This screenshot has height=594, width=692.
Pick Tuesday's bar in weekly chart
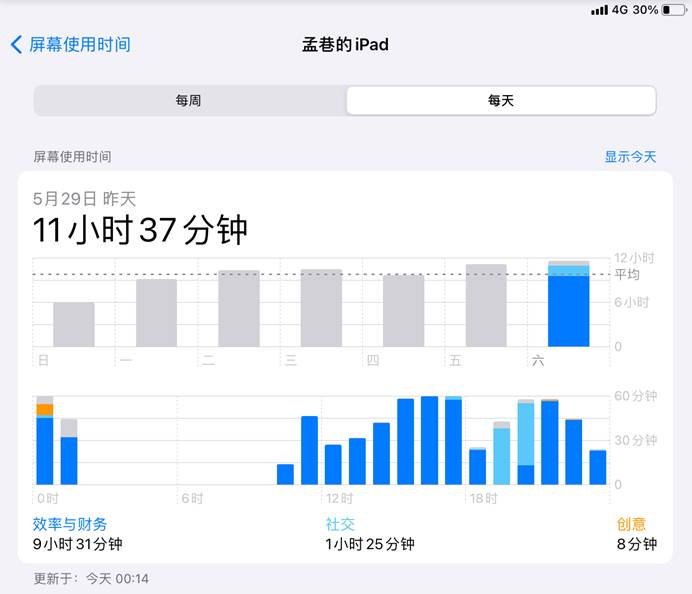(x=239, y=308)
